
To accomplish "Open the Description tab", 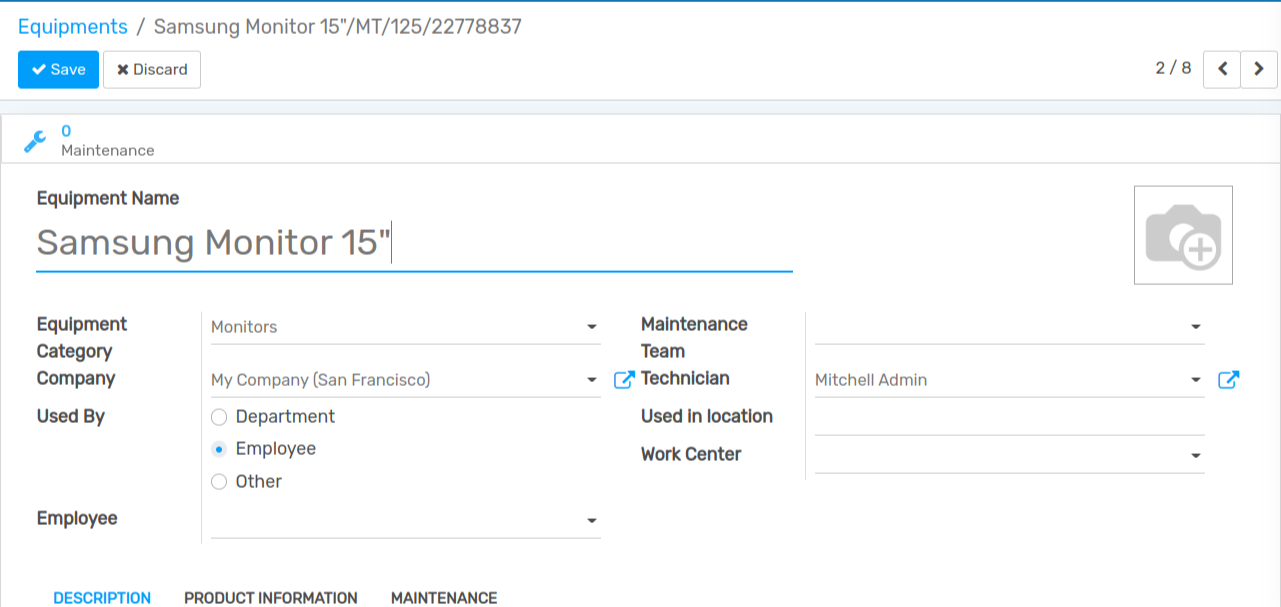I will coord(102,598).
